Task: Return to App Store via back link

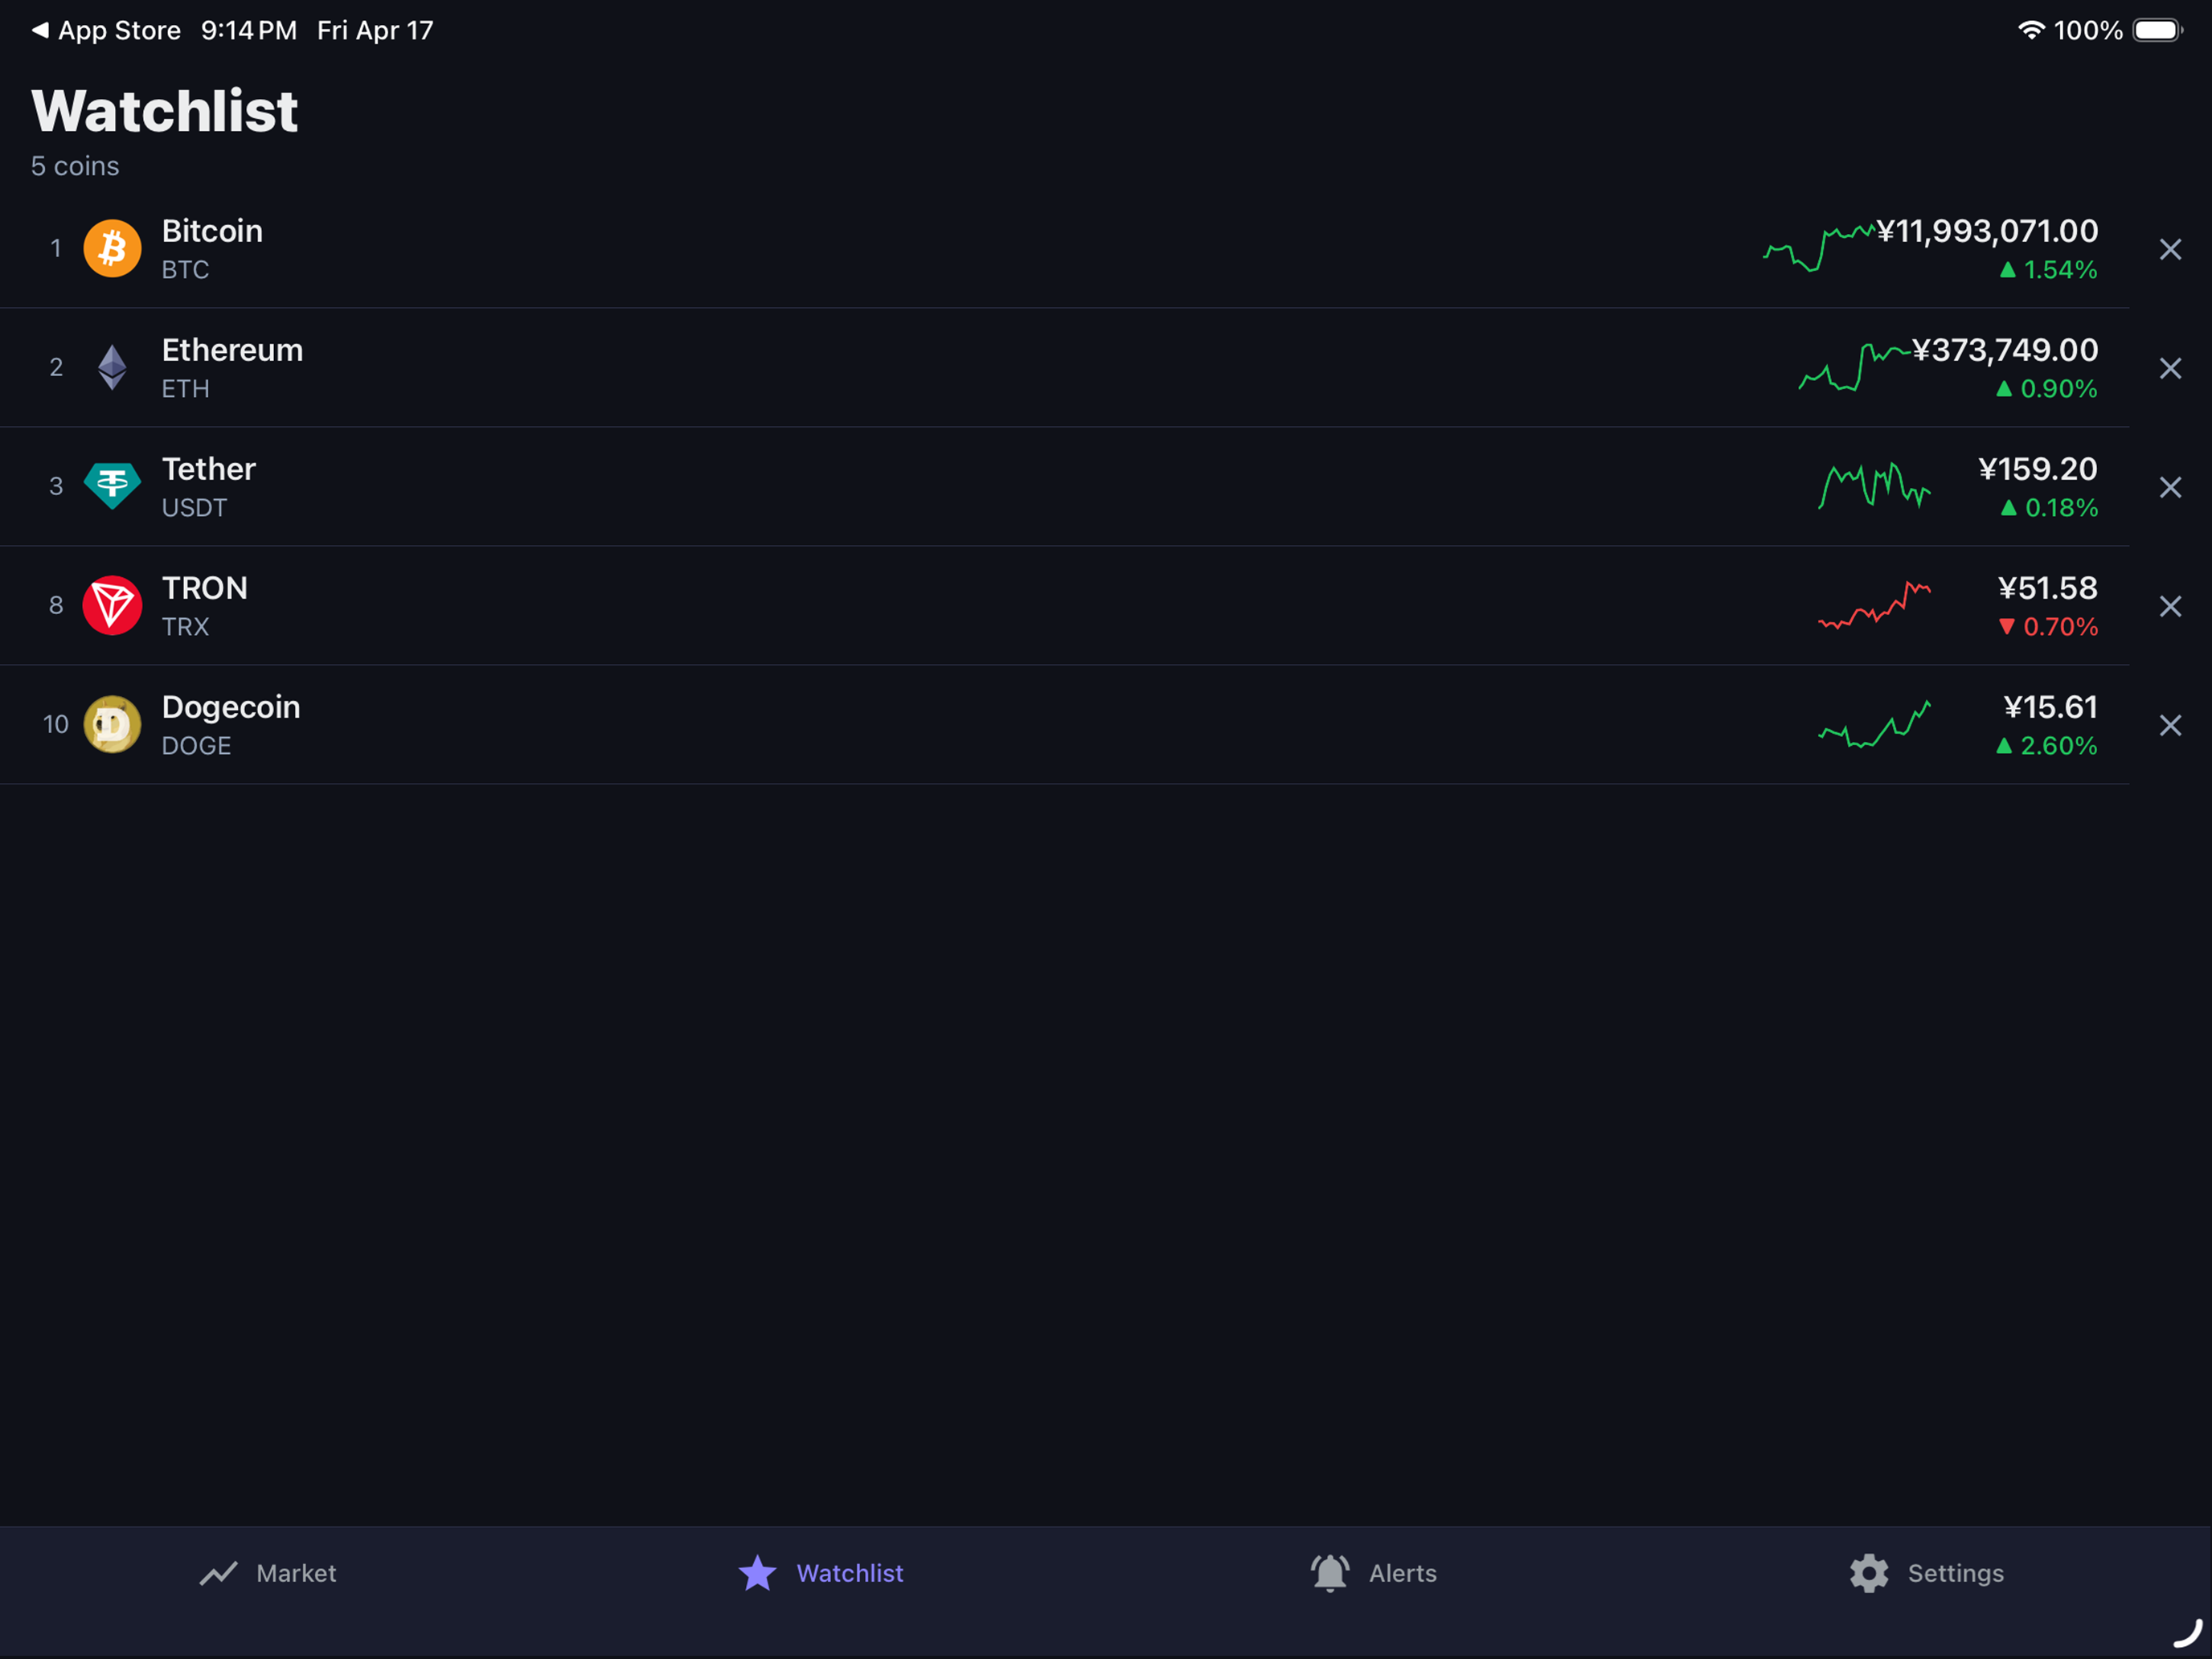Action: [x=106, y=30]
